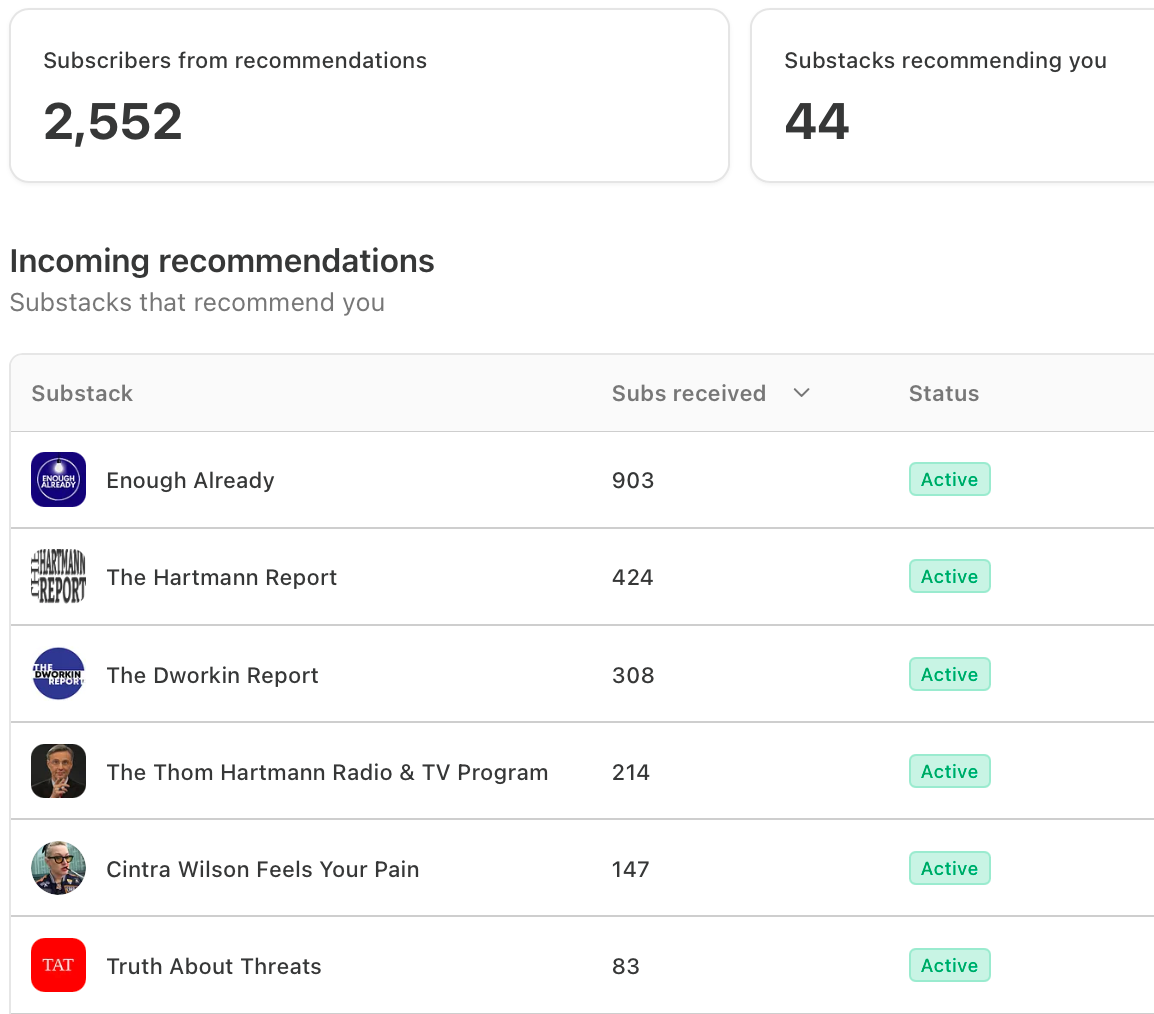This screenshot has height=1014, width=1154.
Task: Select the 308 subs received value
Action: [633, 675]
